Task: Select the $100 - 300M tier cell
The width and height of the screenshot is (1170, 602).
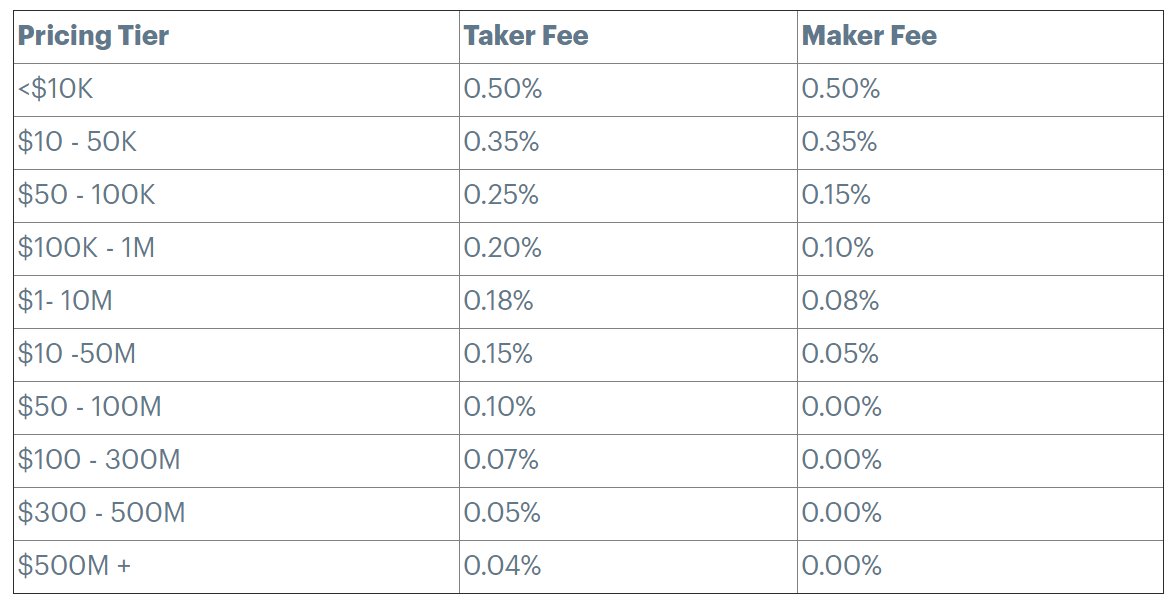Action: point(99,460)
